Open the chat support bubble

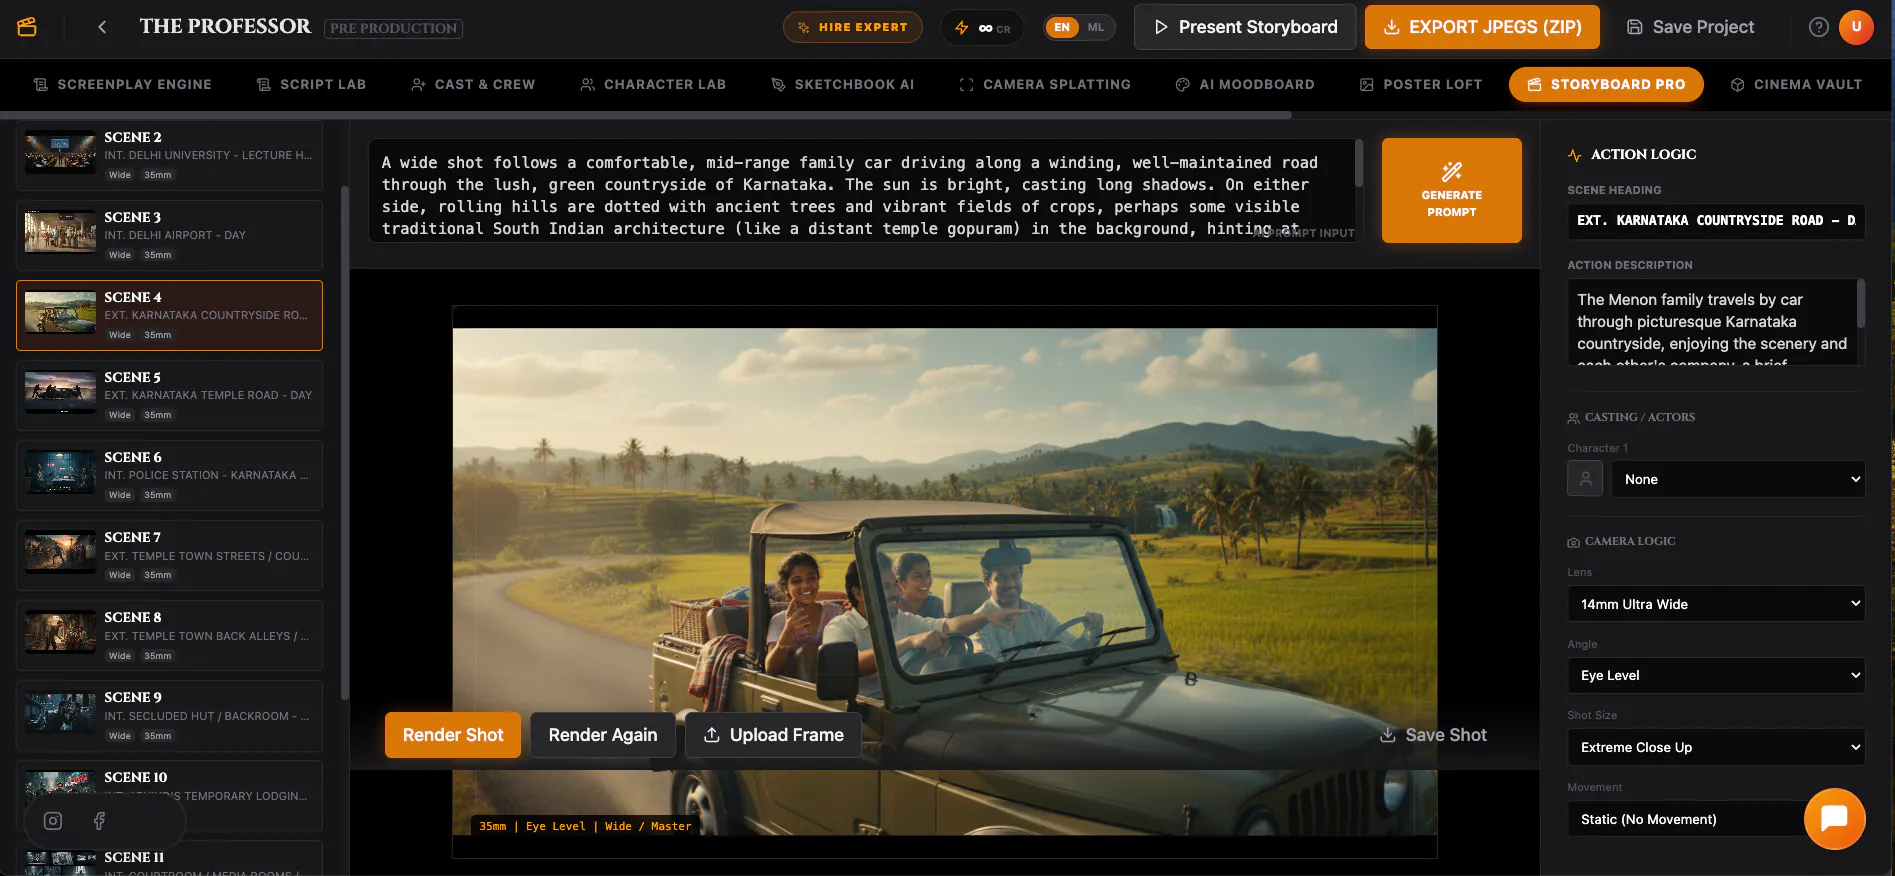point(1834,819)
